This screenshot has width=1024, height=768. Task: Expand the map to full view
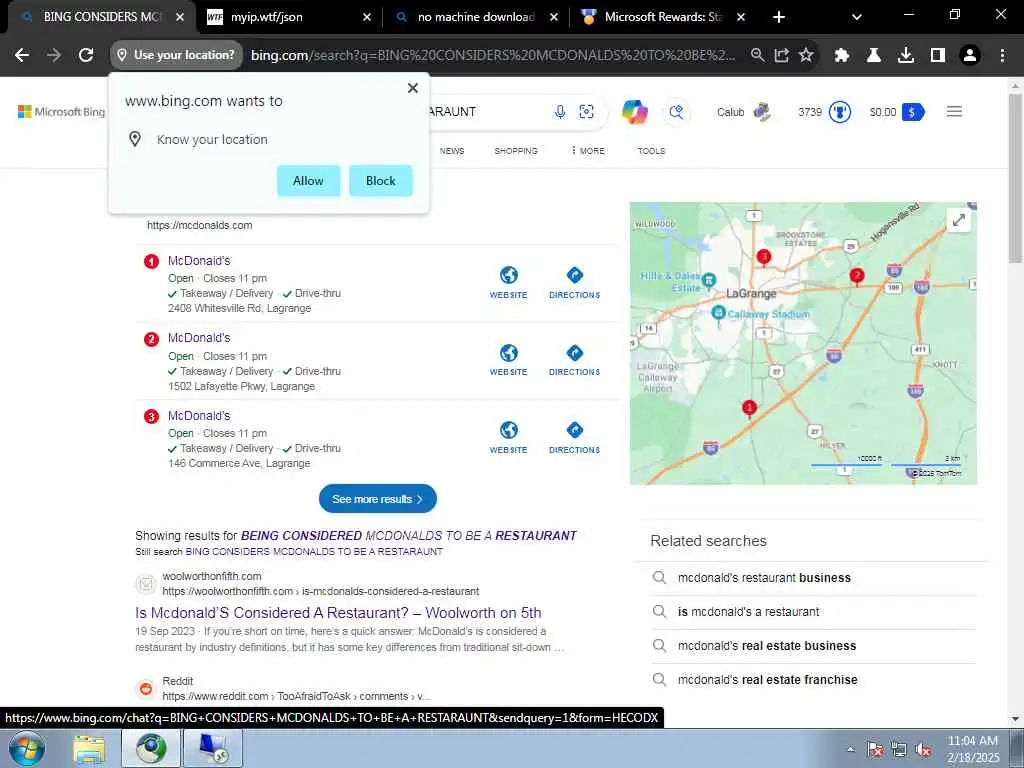click(x=959, y=220)
